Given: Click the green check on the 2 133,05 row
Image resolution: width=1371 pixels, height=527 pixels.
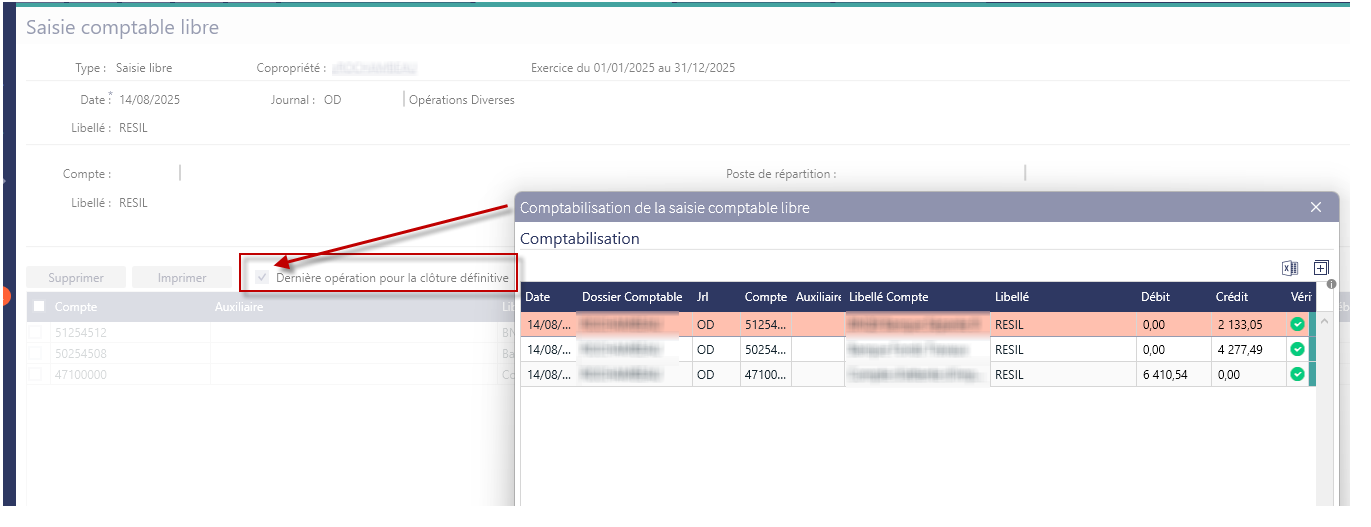Looking at the screenshot, I should (1297, 324).
